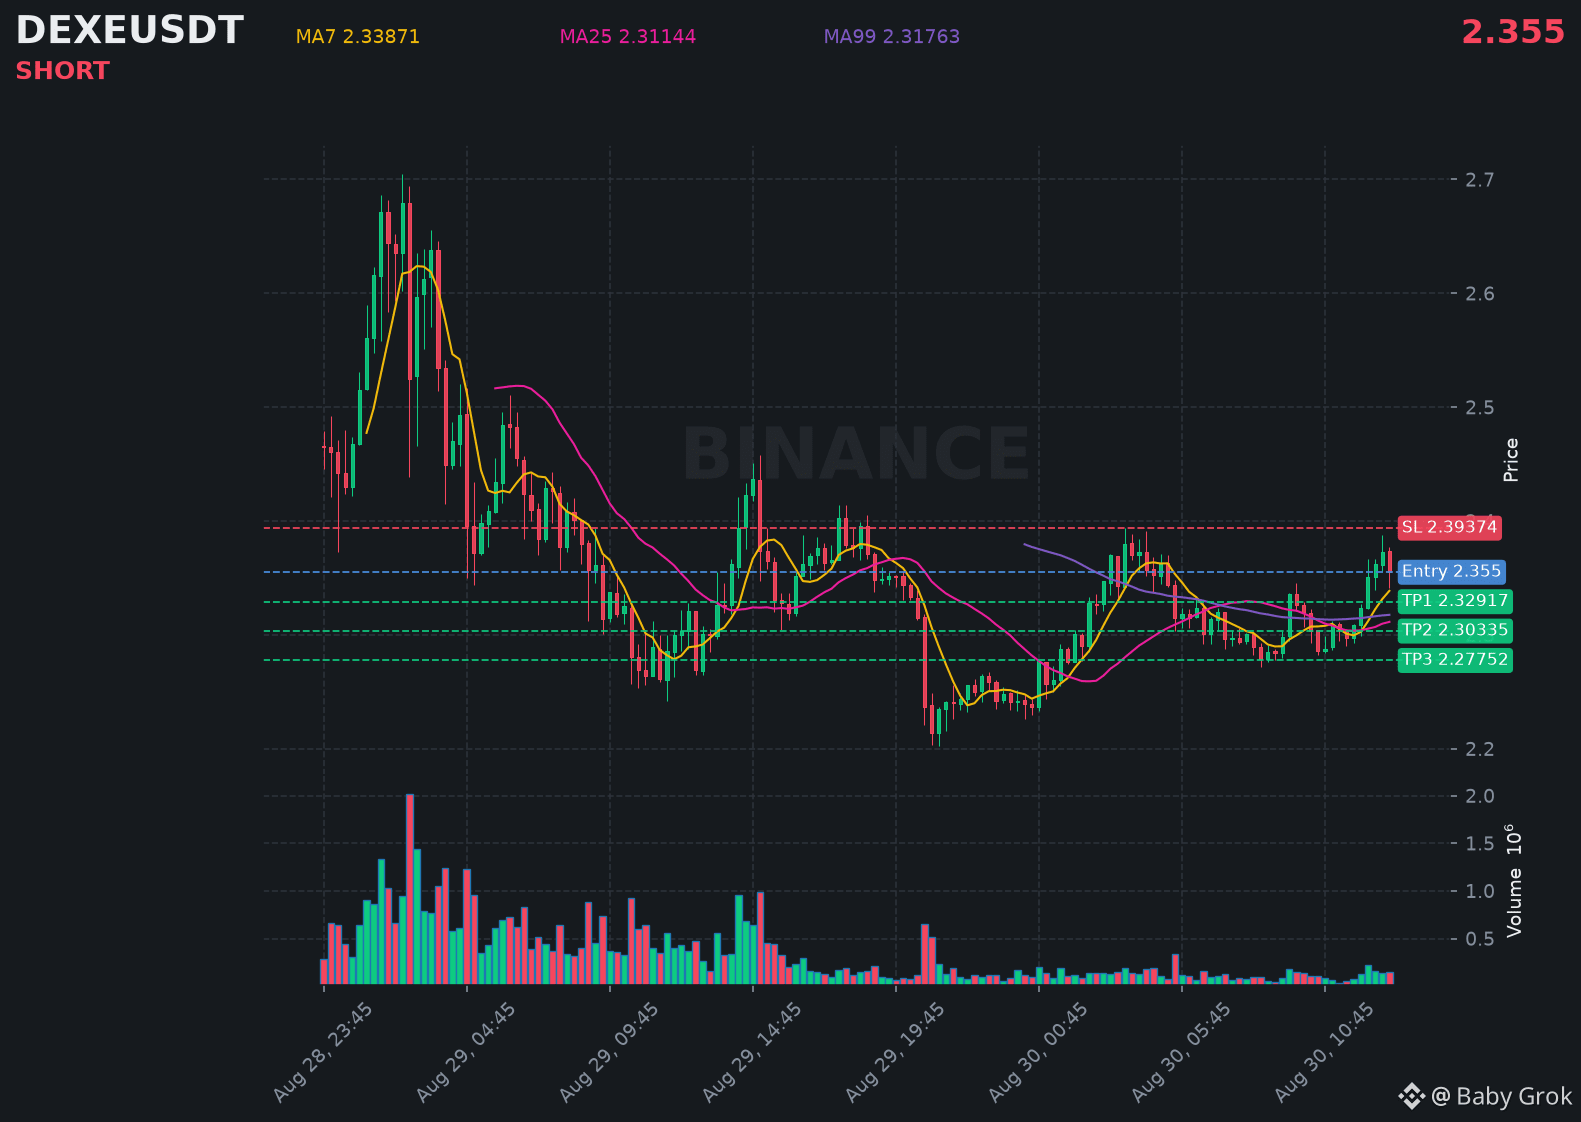Click the Entry 2.355 price tag
Screen dimensions: 1581x1122
click(x=1452, y=572)
